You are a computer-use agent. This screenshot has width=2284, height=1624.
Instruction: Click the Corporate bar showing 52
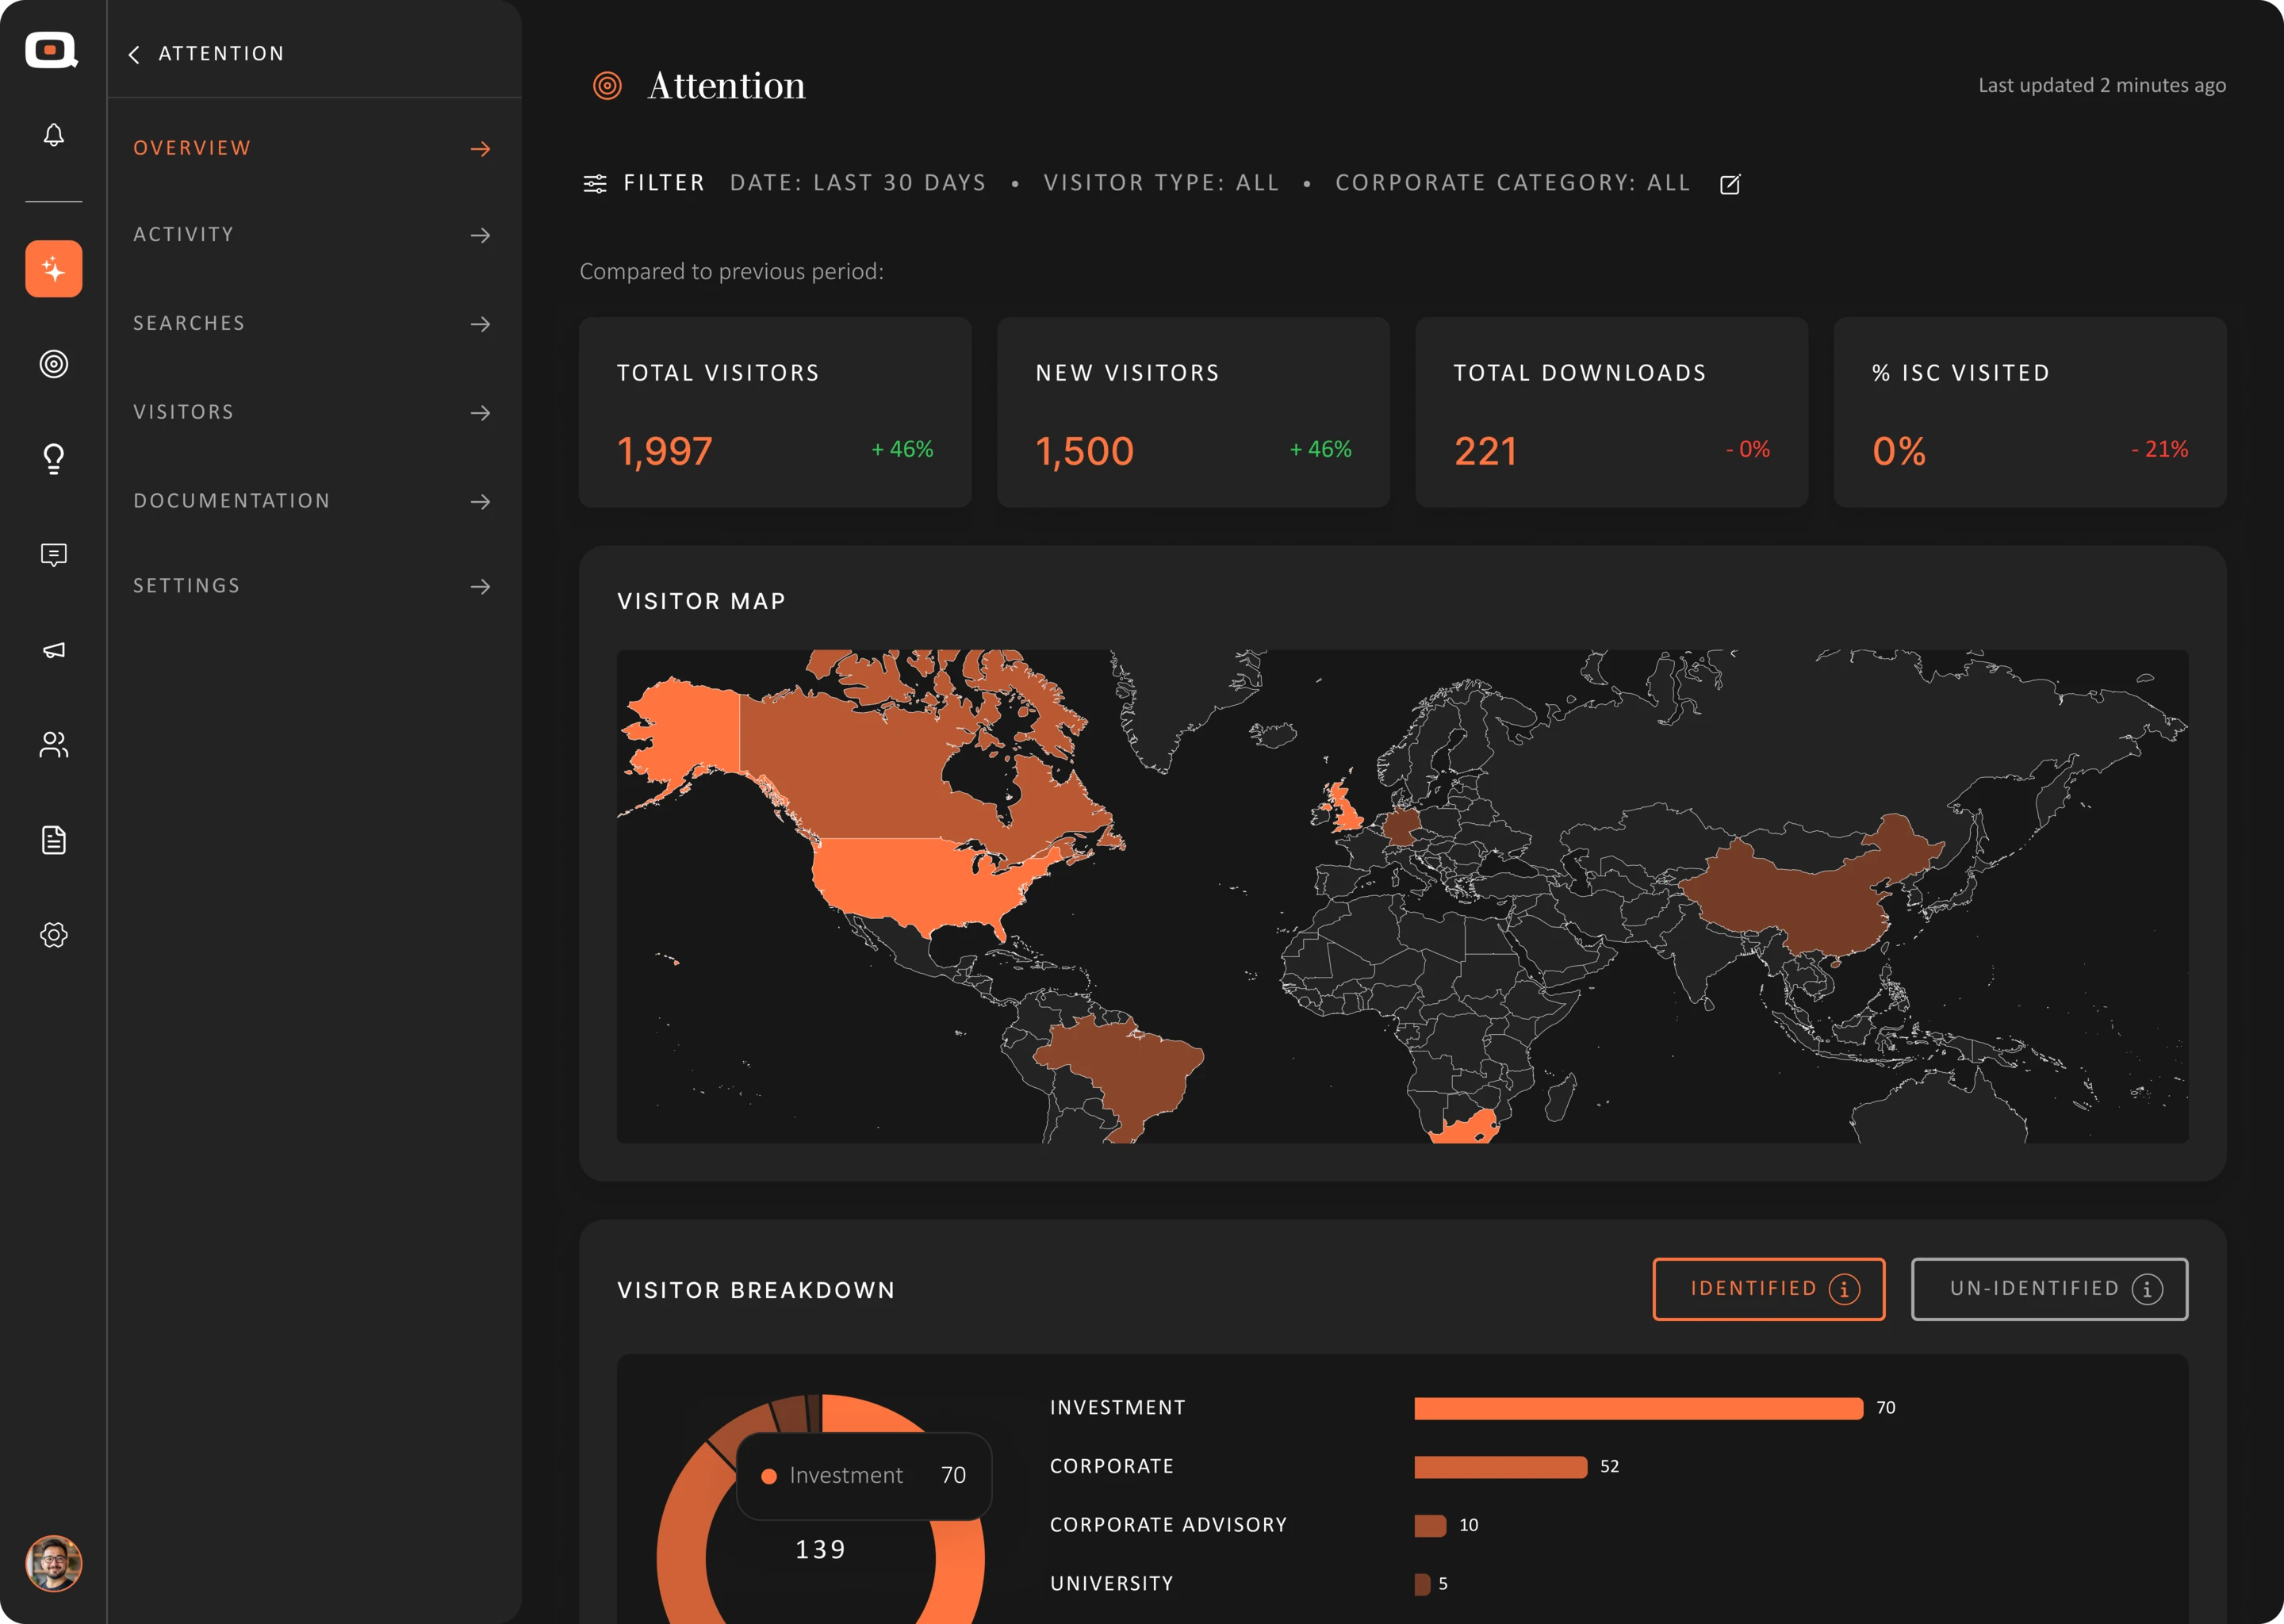click(x=1500, y=1467)
